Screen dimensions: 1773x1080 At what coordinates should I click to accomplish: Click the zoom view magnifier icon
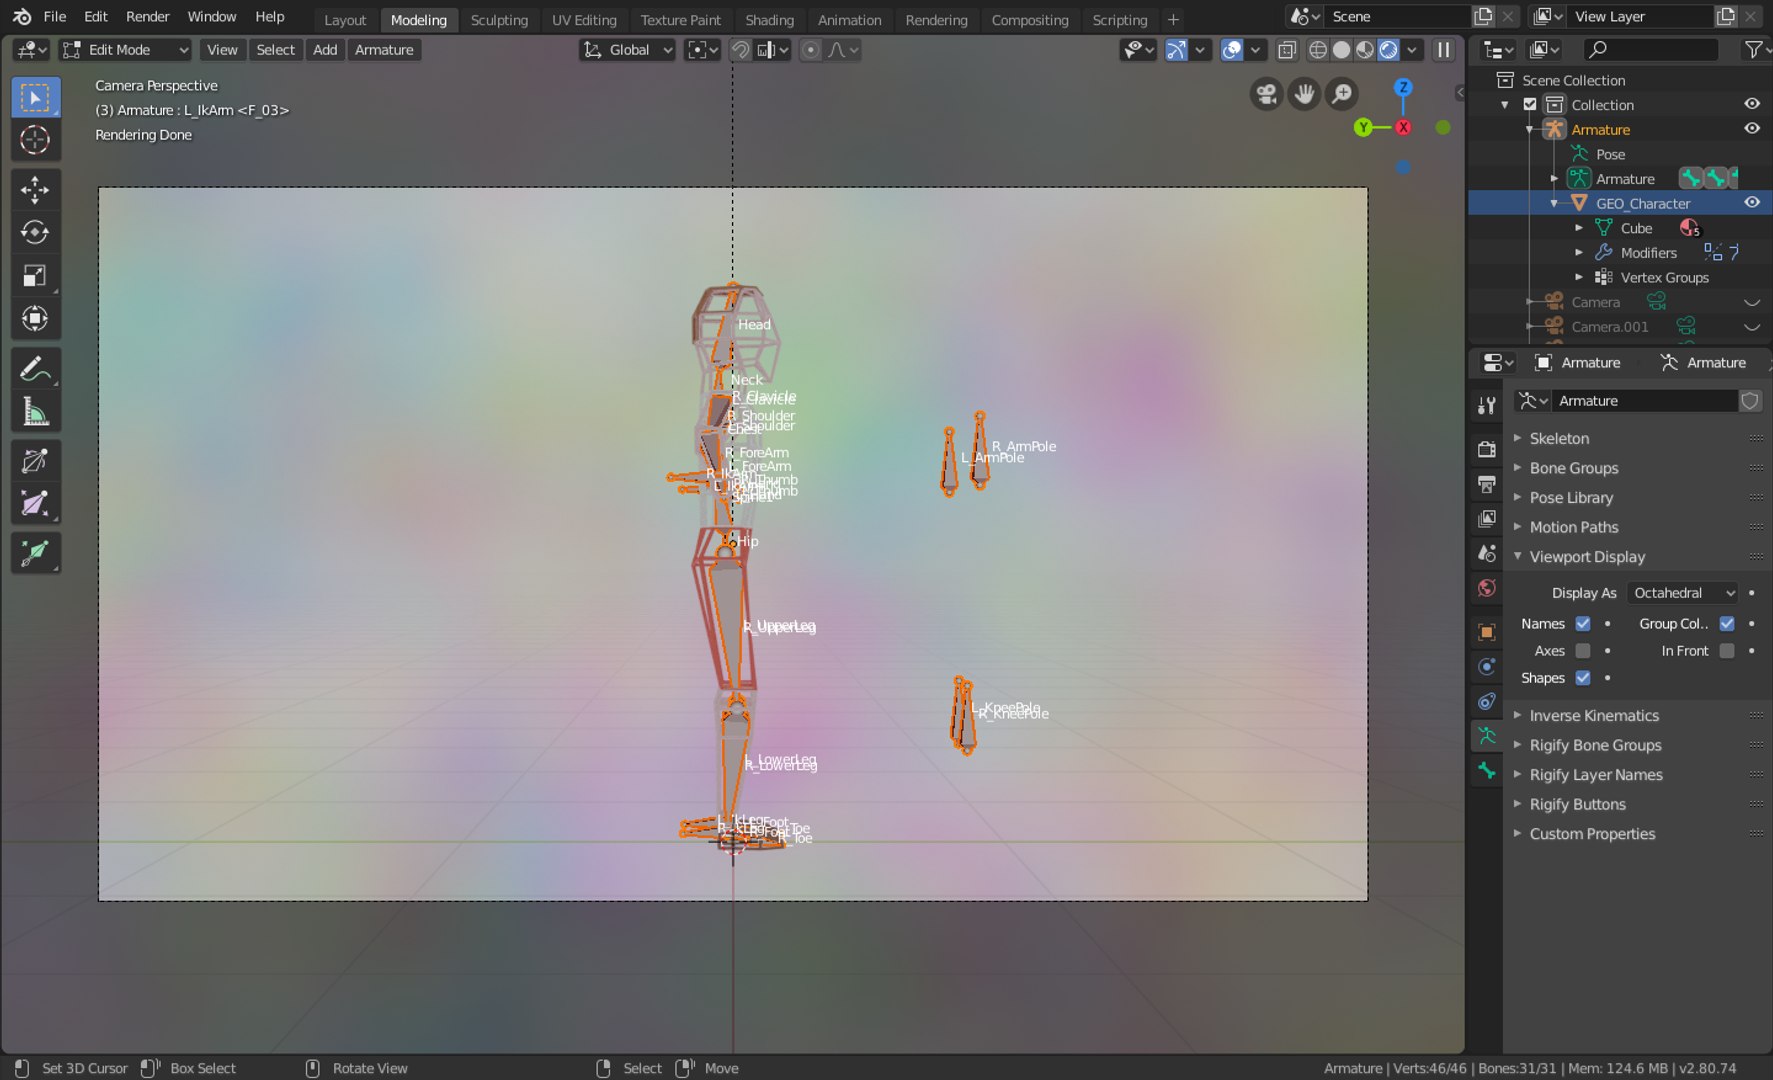pyautogui.click(x=1342, y=94)
